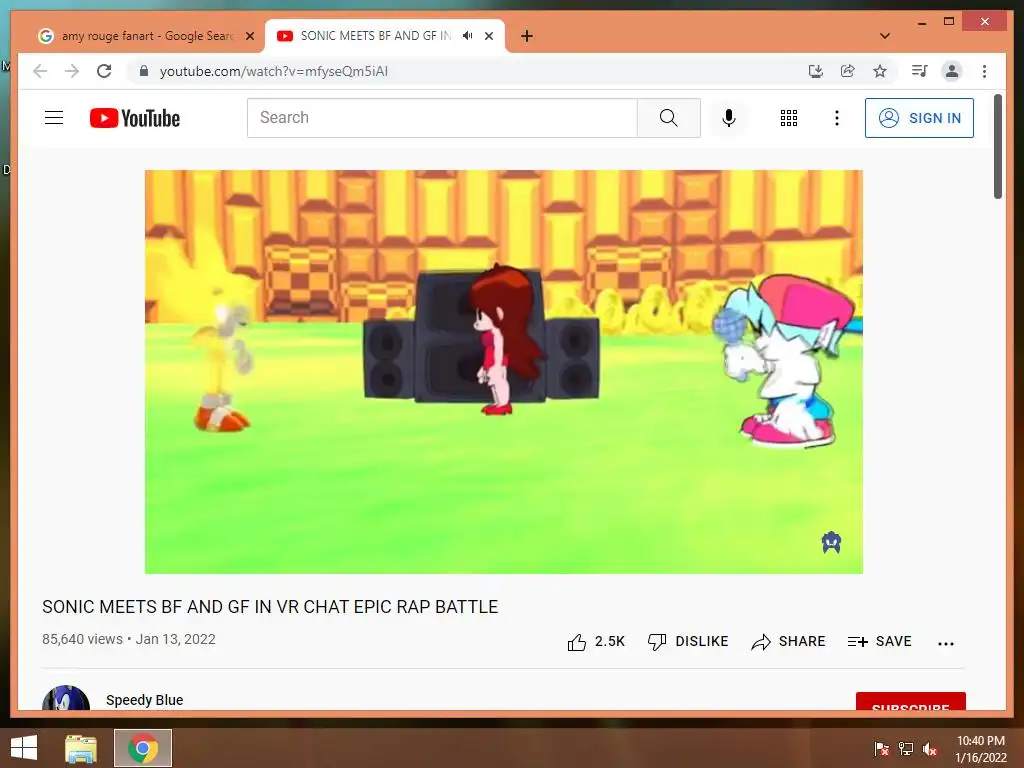Open the Chrome profile avatar

[x=952, y=71]
